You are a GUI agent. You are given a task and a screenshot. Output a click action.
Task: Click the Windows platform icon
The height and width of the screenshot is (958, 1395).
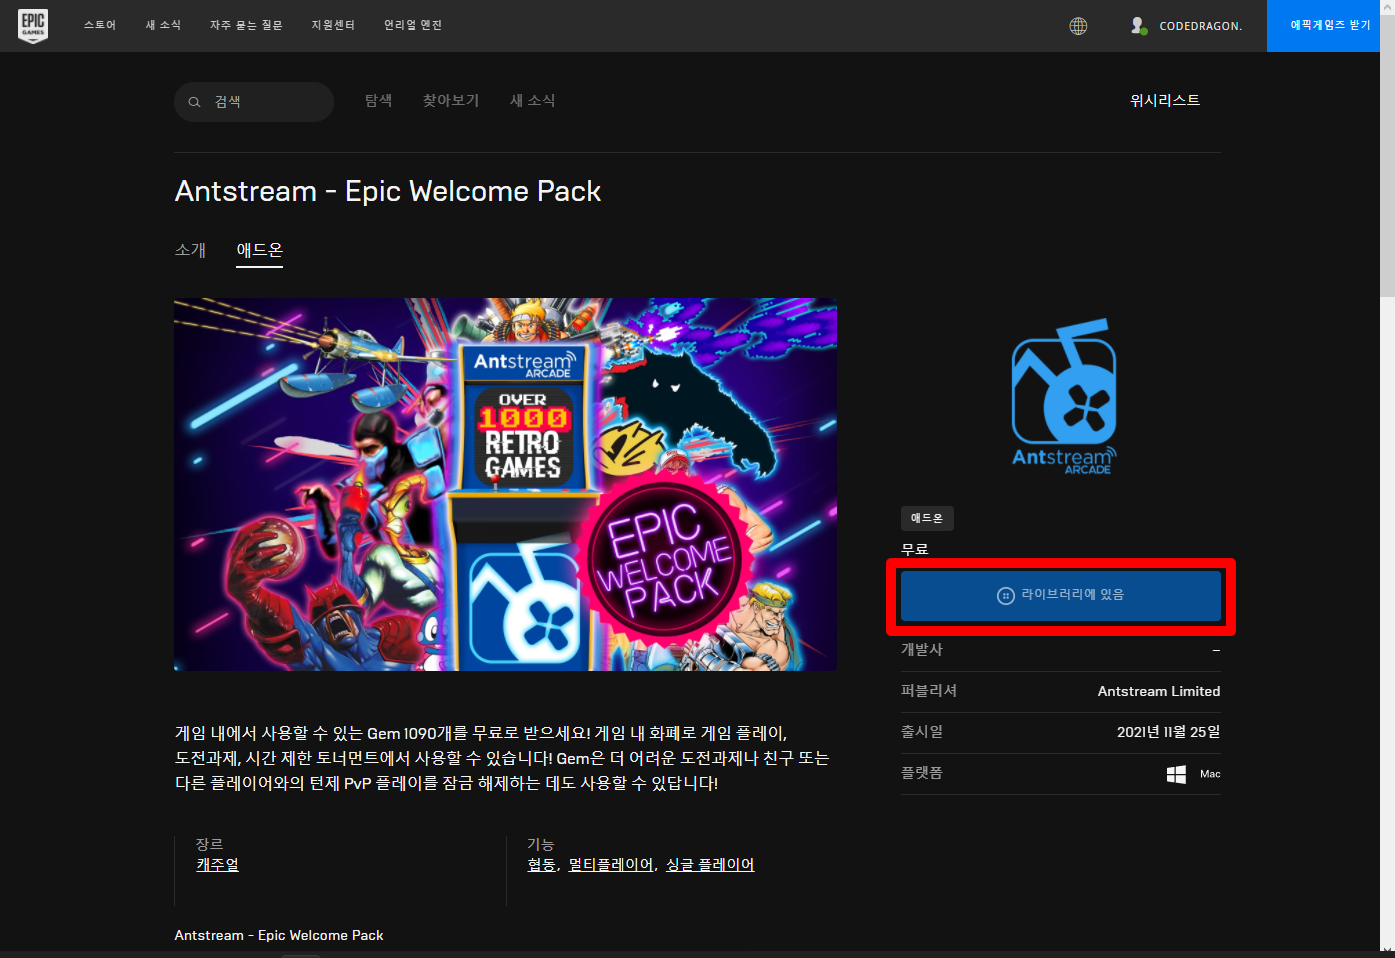coord(1176,774)
